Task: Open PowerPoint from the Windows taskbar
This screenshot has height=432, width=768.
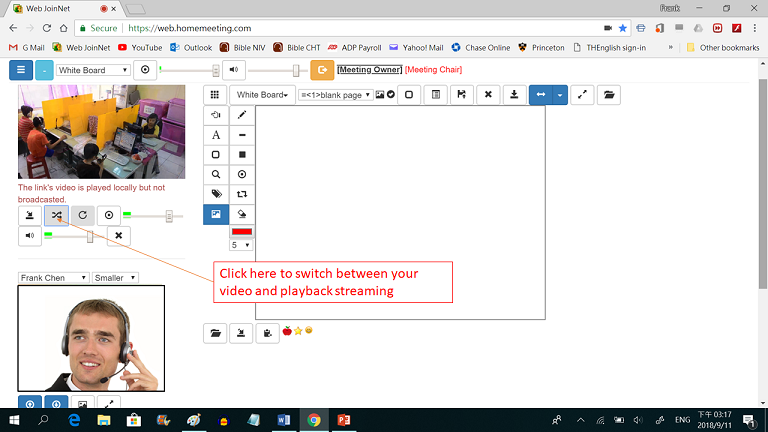Action: point(342,420)
